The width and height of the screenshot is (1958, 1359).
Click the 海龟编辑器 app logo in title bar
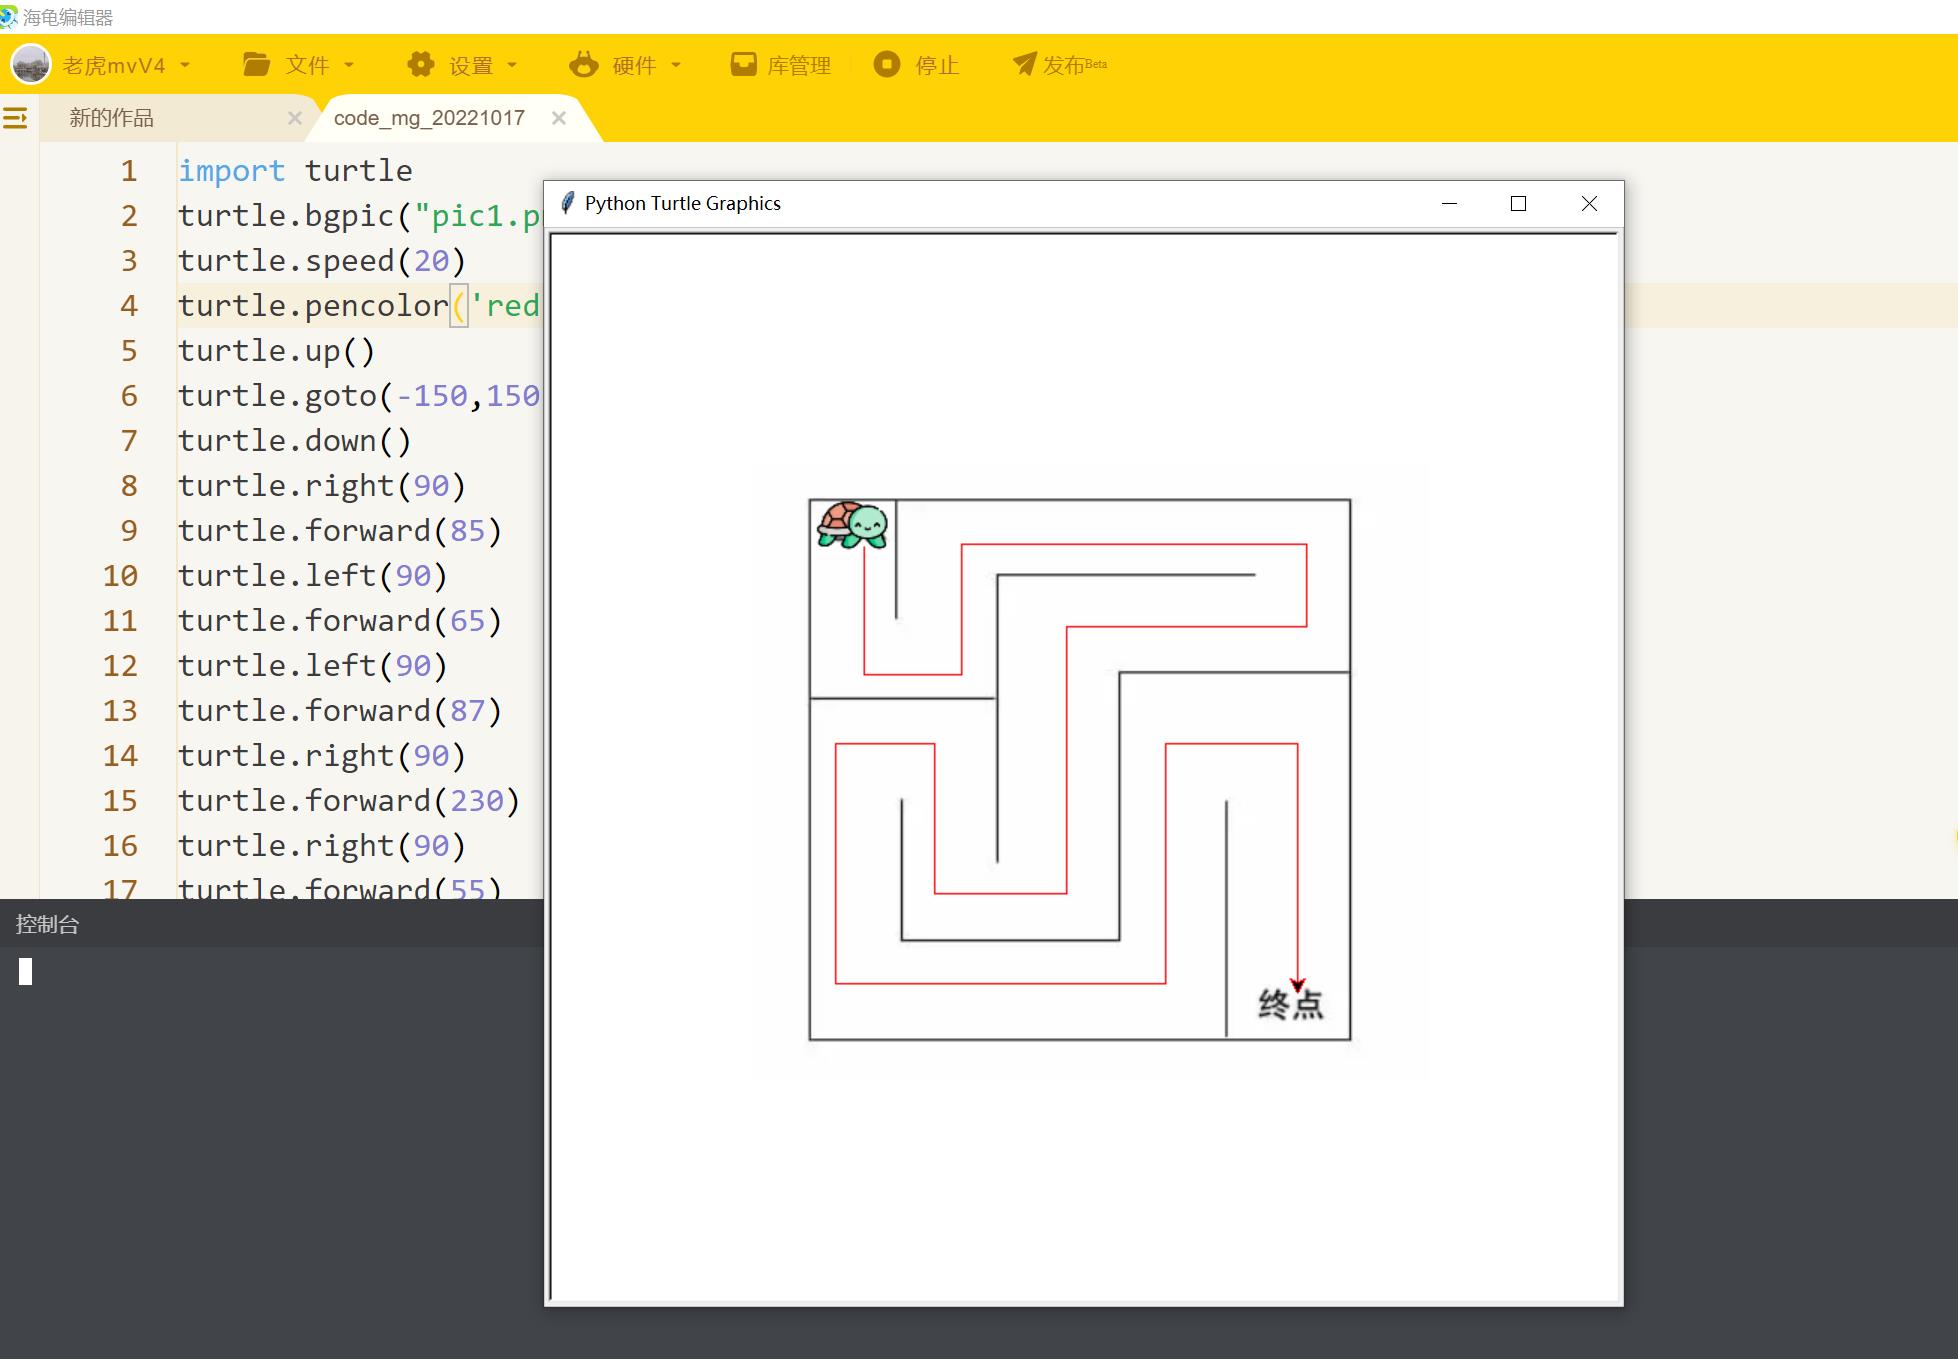[x=9, y=17]
